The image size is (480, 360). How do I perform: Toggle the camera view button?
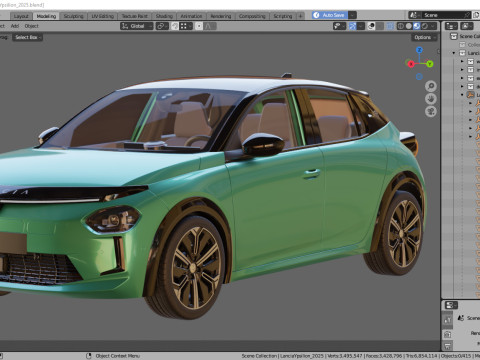click(431, 112)
